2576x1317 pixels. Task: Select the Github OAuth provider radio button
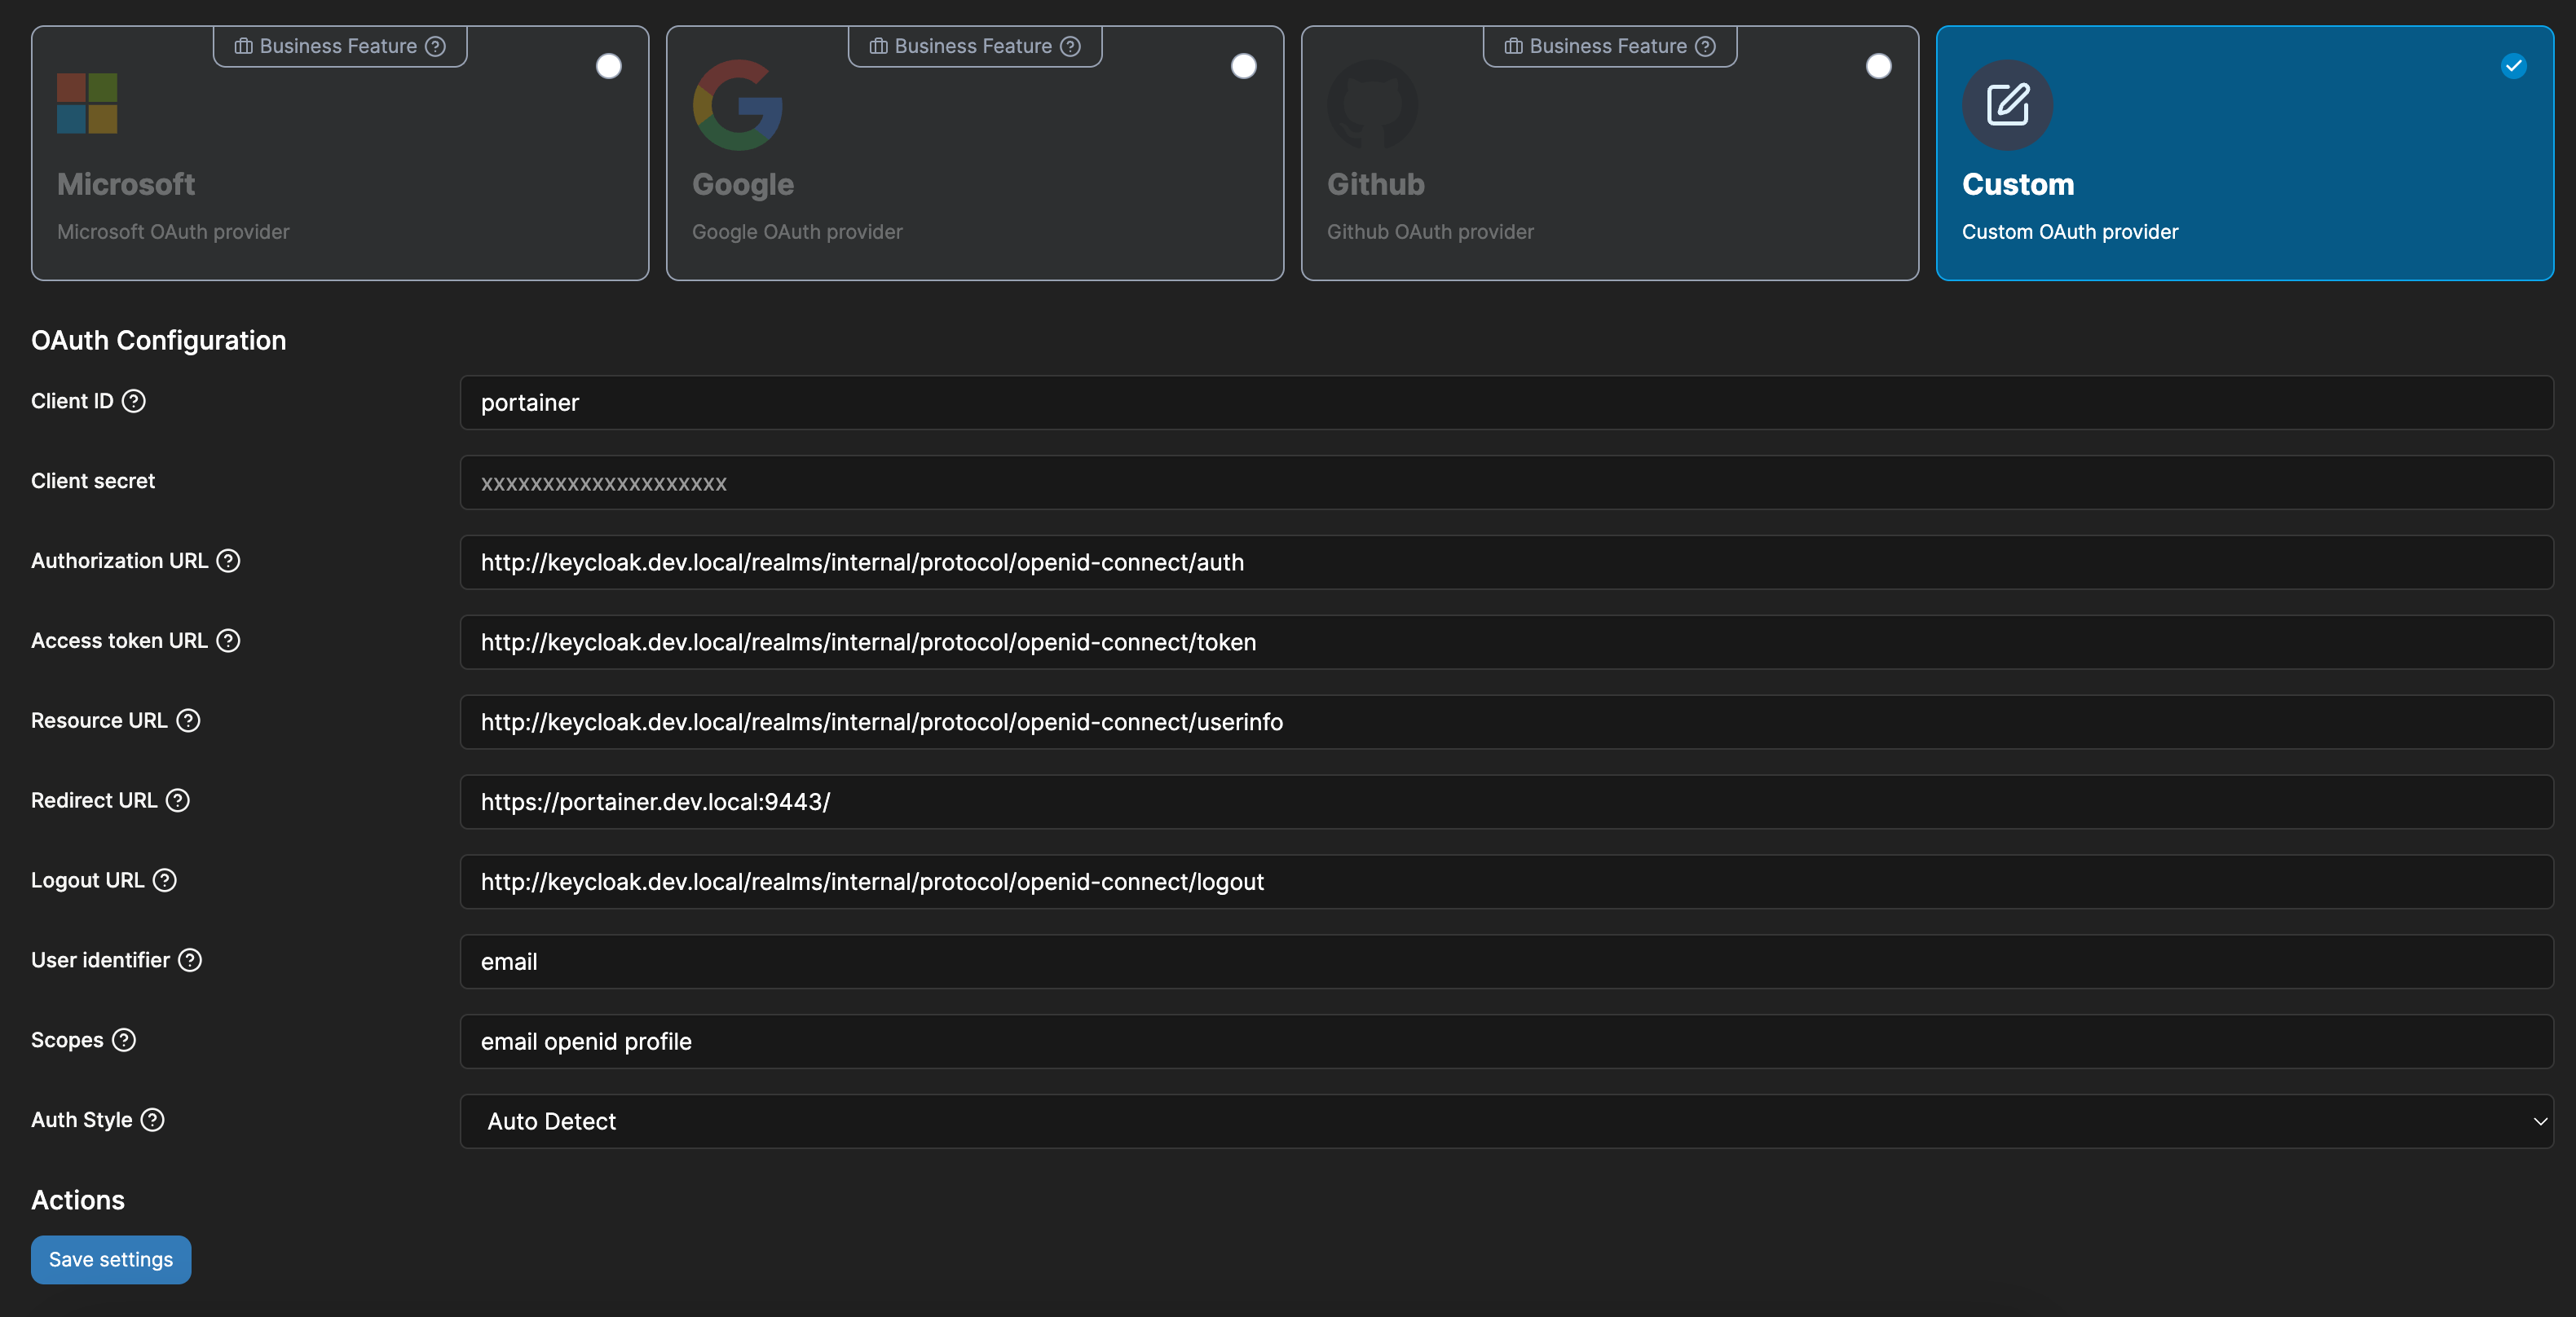point(1879,66)
